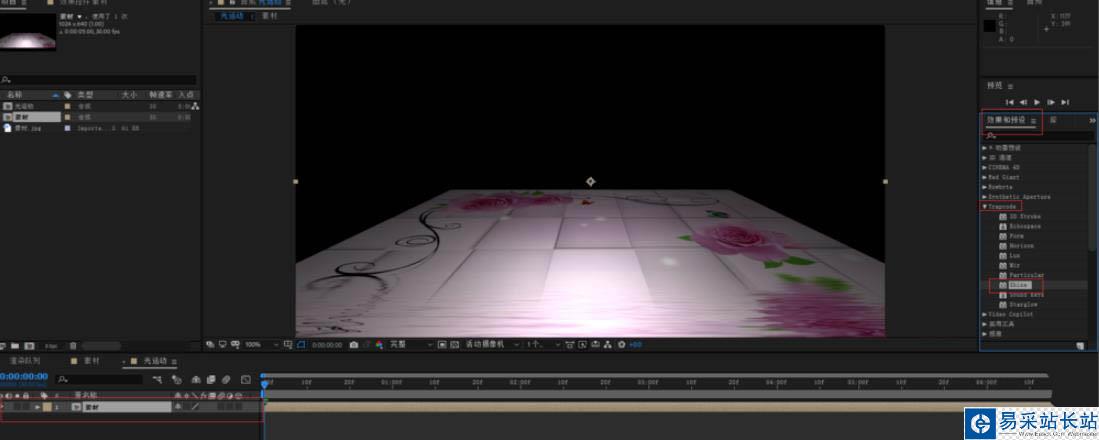Create a new composition in project panel
Viewport: 1099px width, 440px height.
[29, 345]
